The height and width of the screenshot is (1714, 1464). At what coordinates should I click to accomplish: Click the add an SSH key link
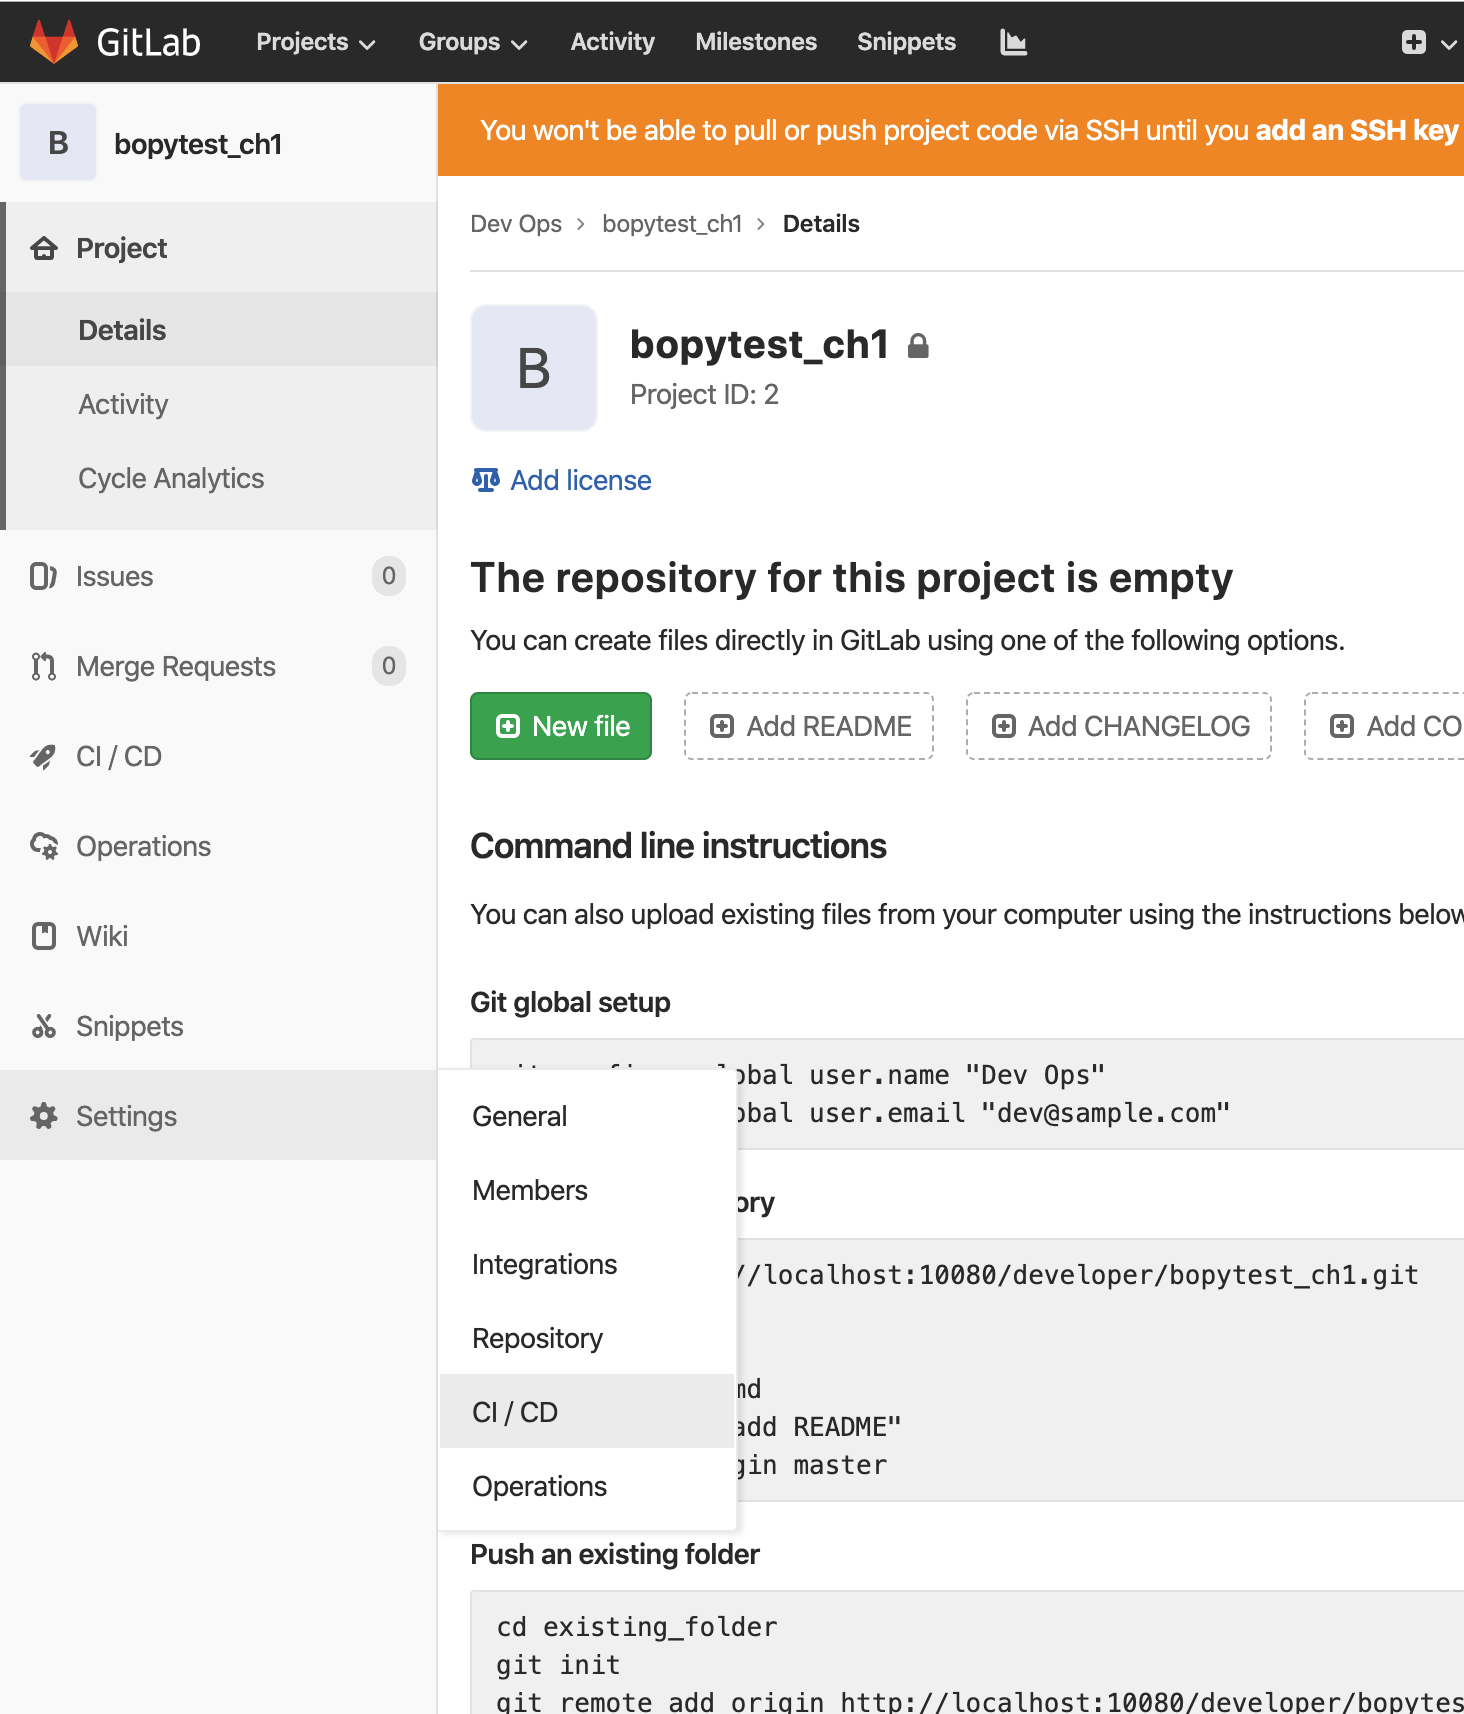pyautogui.click(x=1356, y=130)
